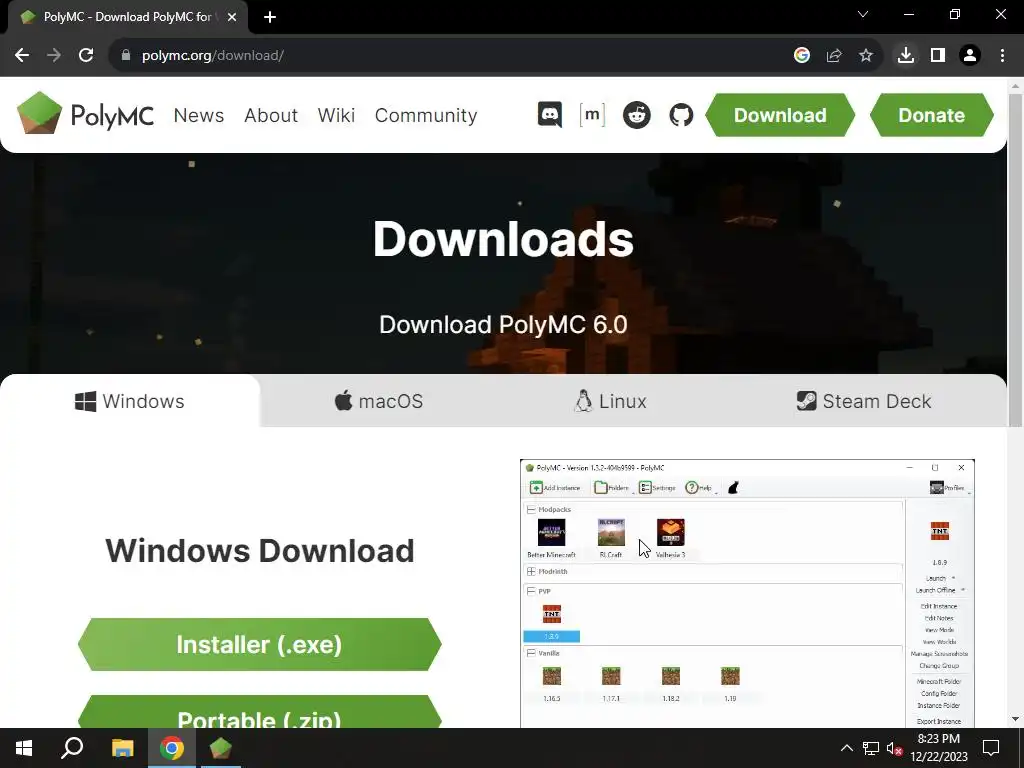
Task: Open the Wiki menu item
Action: 336,115
